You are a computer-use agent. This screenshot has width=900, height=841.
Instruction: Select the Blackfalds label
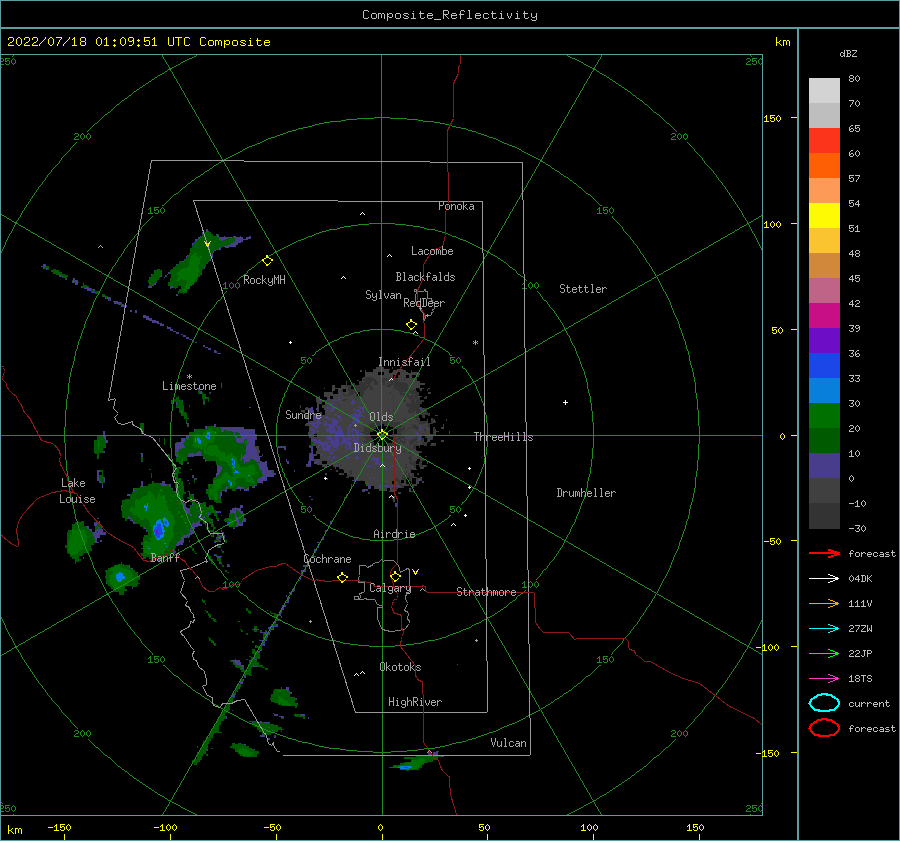[x=425, y=277]
